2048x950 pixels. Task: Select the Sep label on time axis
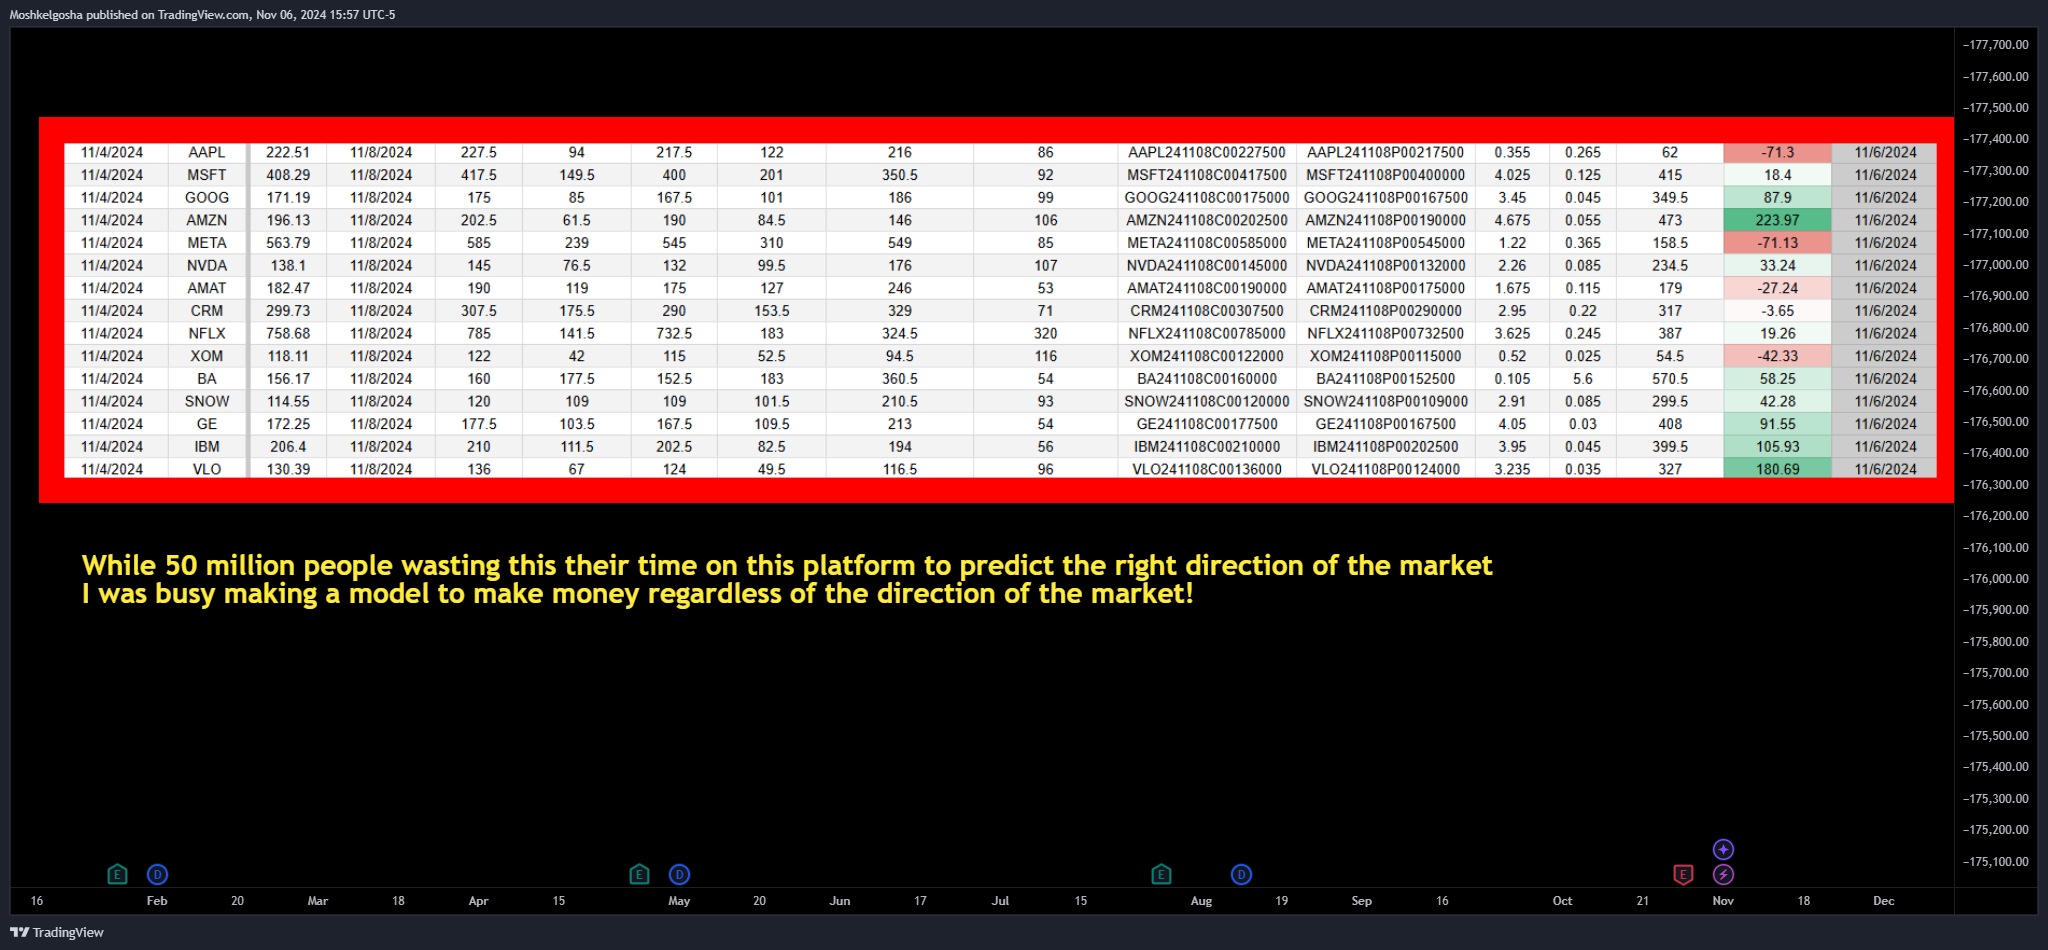(x=1362, y=901)
